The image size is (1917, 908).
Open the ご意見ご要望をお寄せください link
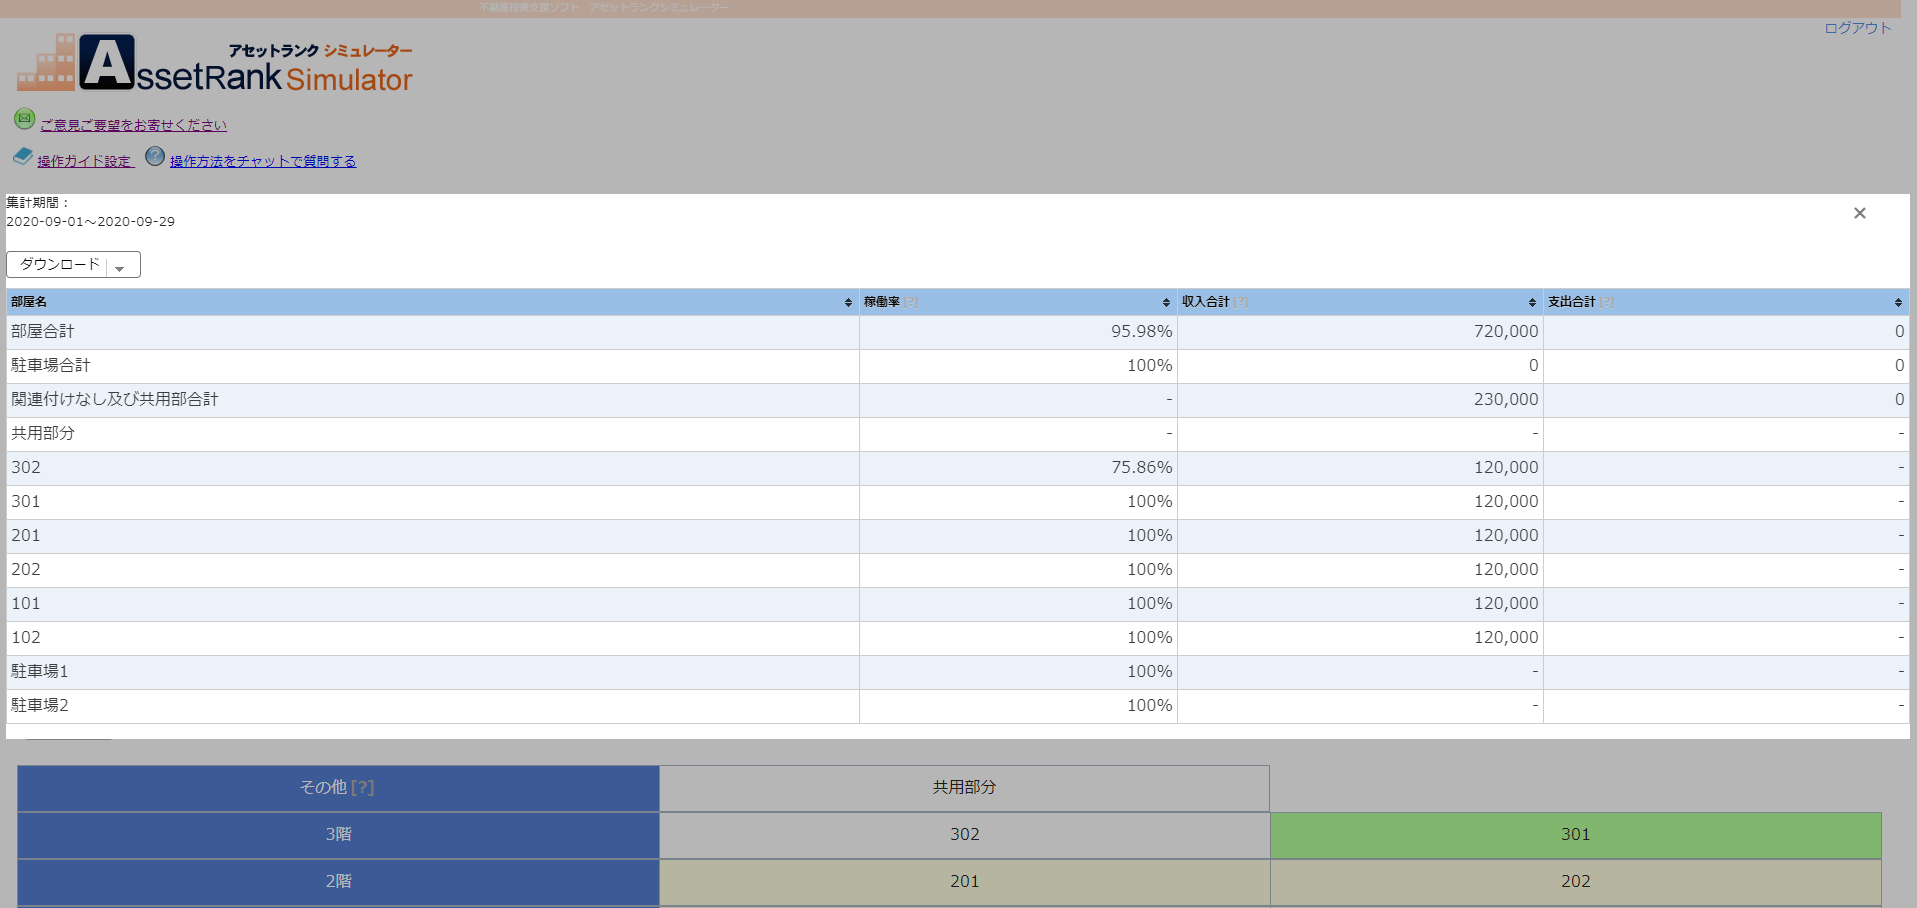pos(133,125)
